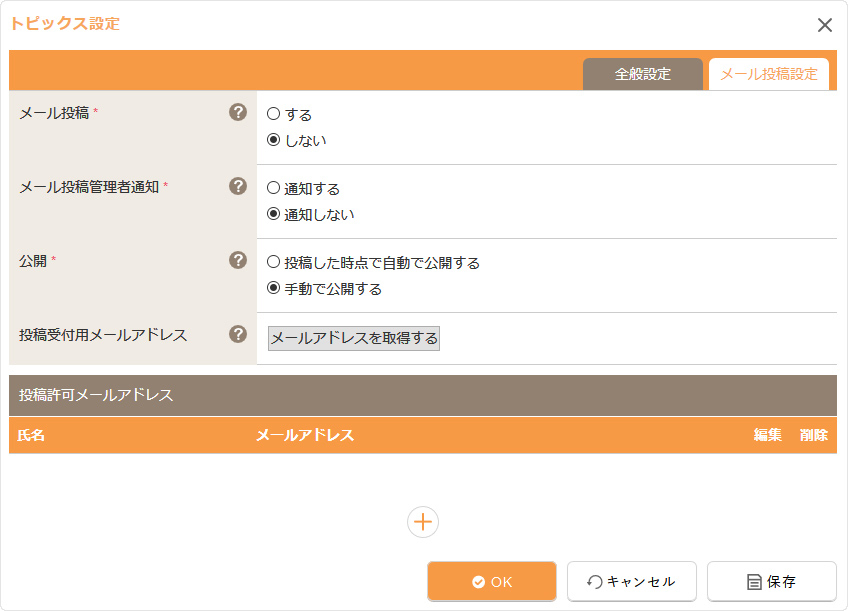
Task: Close the トピックス設定 dialog with X
Action: (x=825, y=25)
